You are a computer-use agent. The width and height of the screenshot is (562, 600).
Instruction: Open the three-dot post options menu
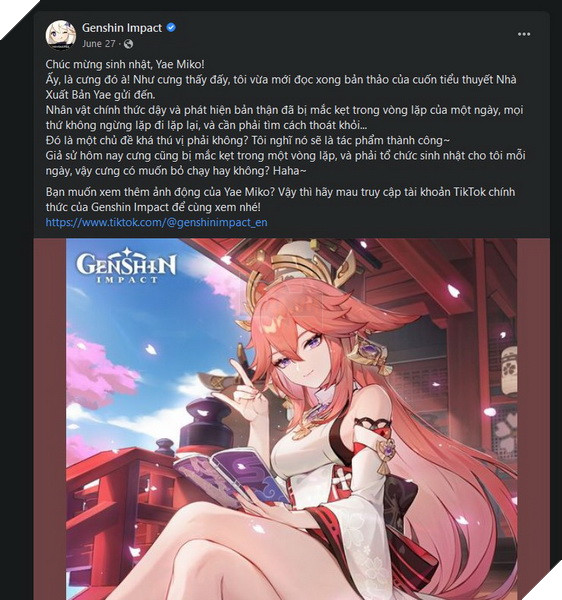coord(524,34)
